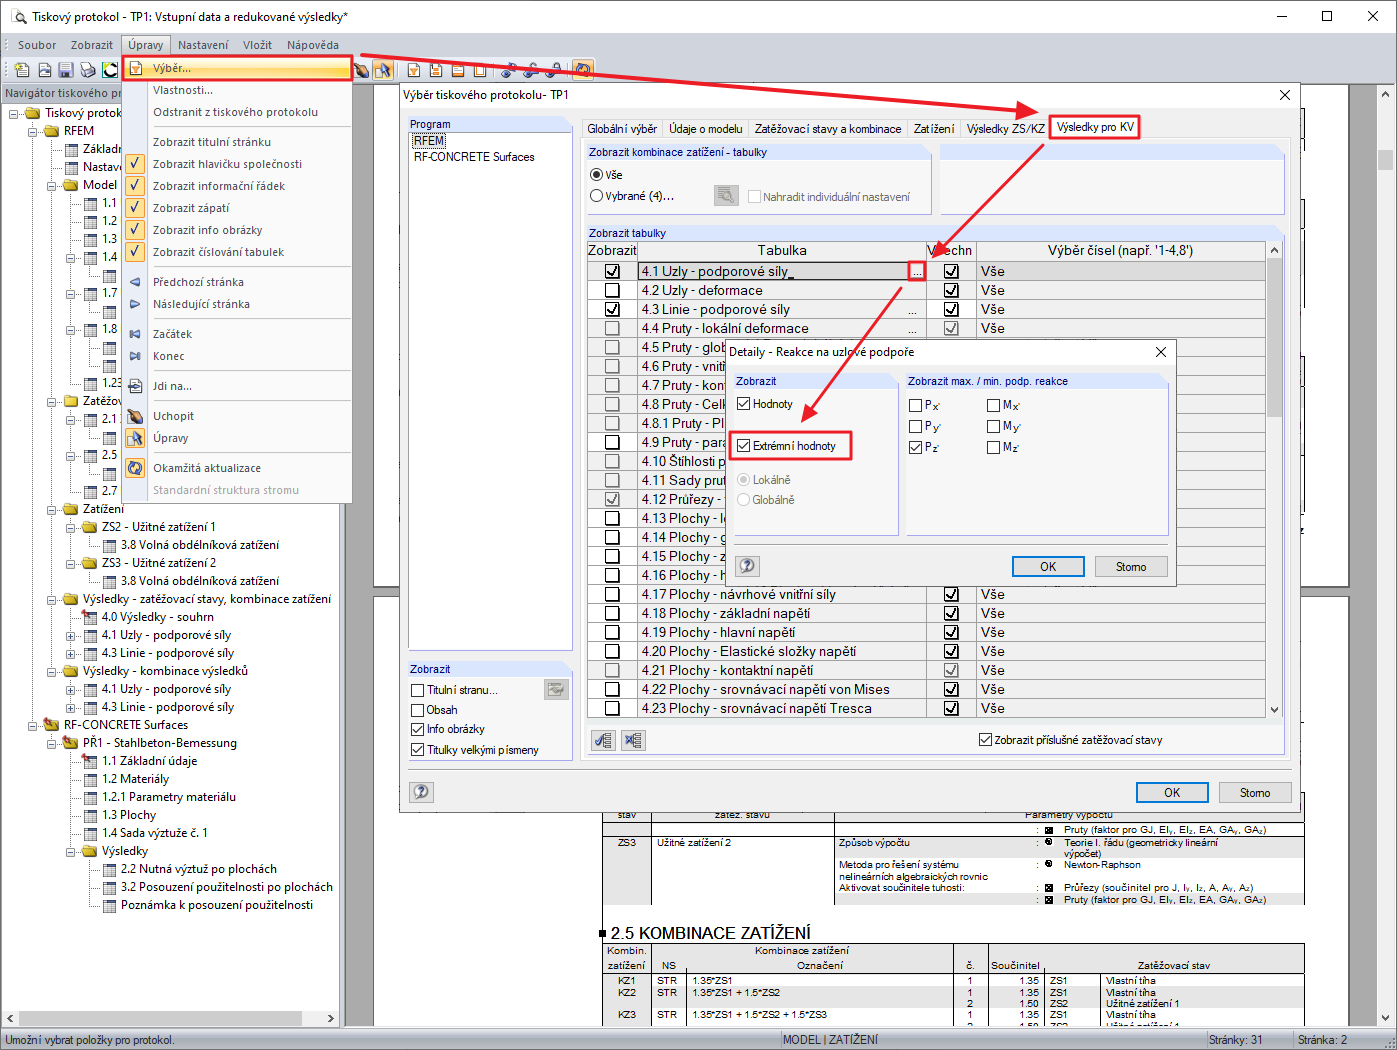Switch to the Zatěžovací stavy a kombinace tab

(828, 129)
